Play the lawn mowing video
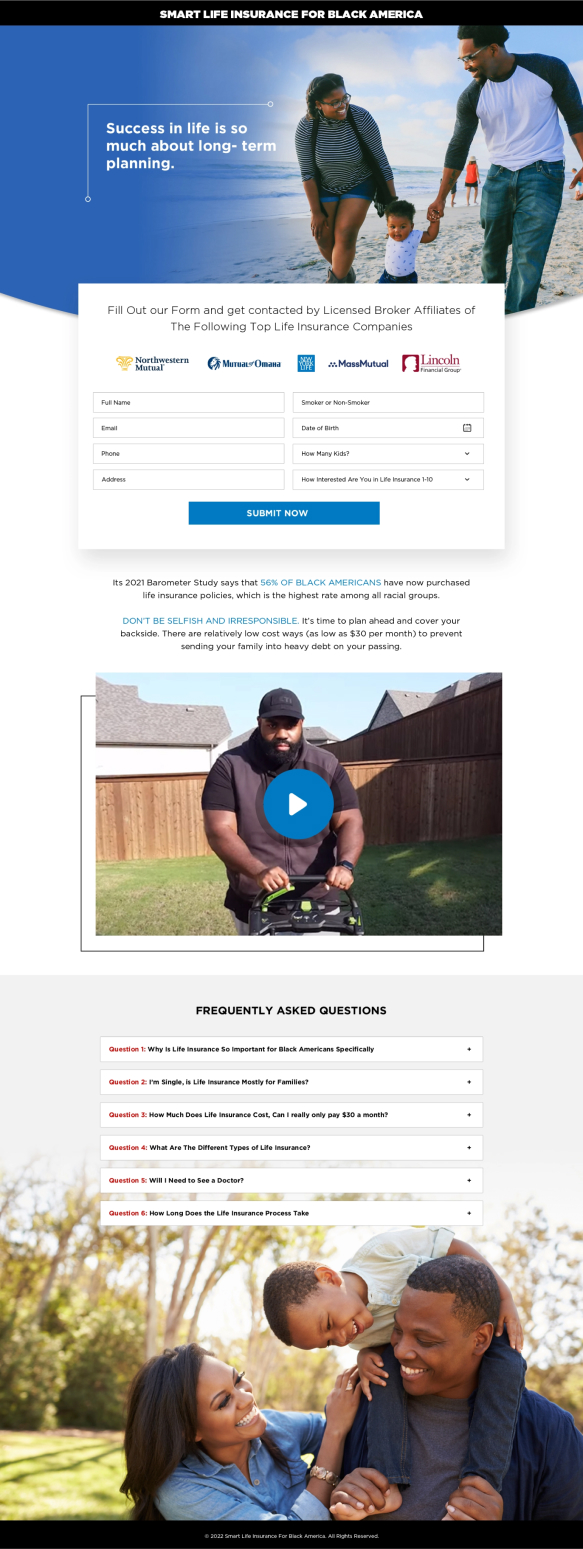This screenshot has width=583, height=1549. (x=298, y=803)
